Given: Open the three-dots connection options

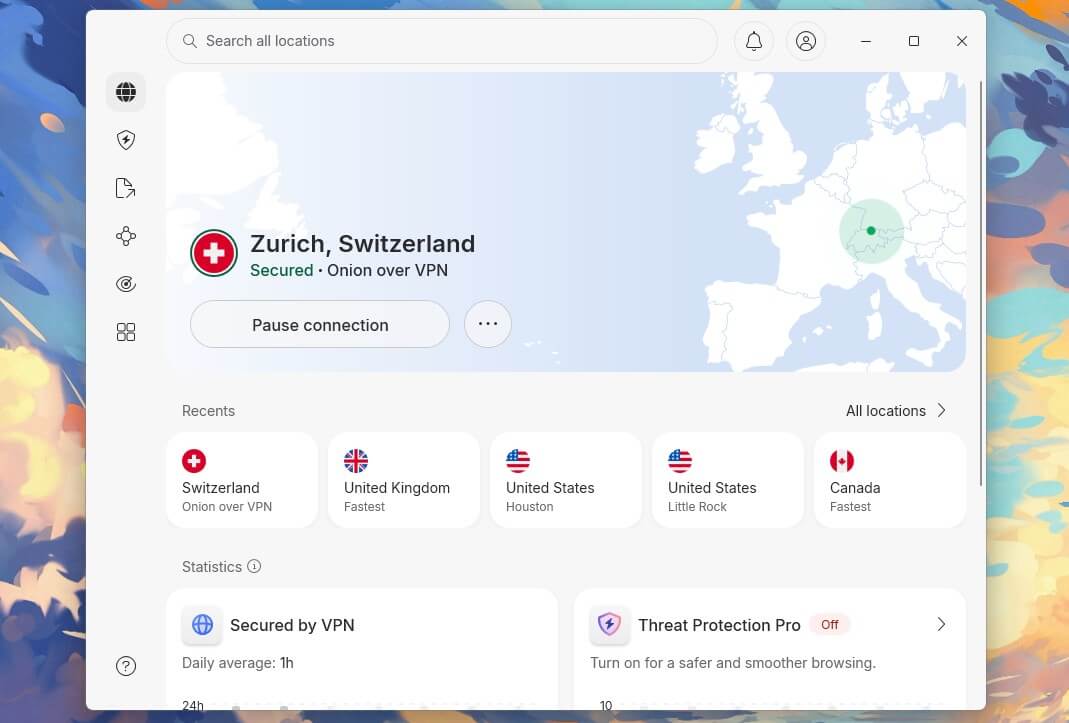Looking at the screenshot, I should coord(487,324).
